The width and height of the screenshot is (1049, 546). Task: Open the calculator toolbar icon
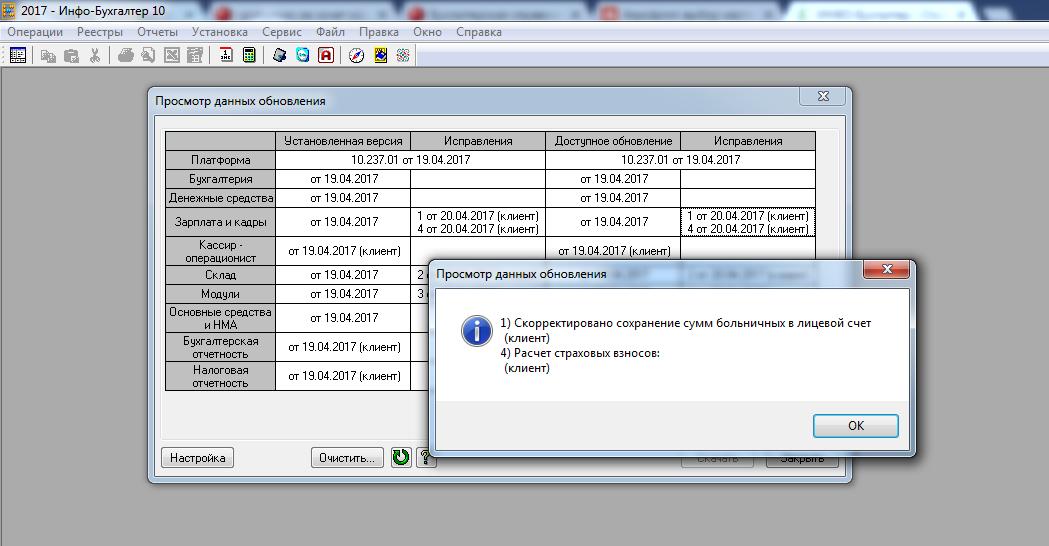[x=249, y=56]
